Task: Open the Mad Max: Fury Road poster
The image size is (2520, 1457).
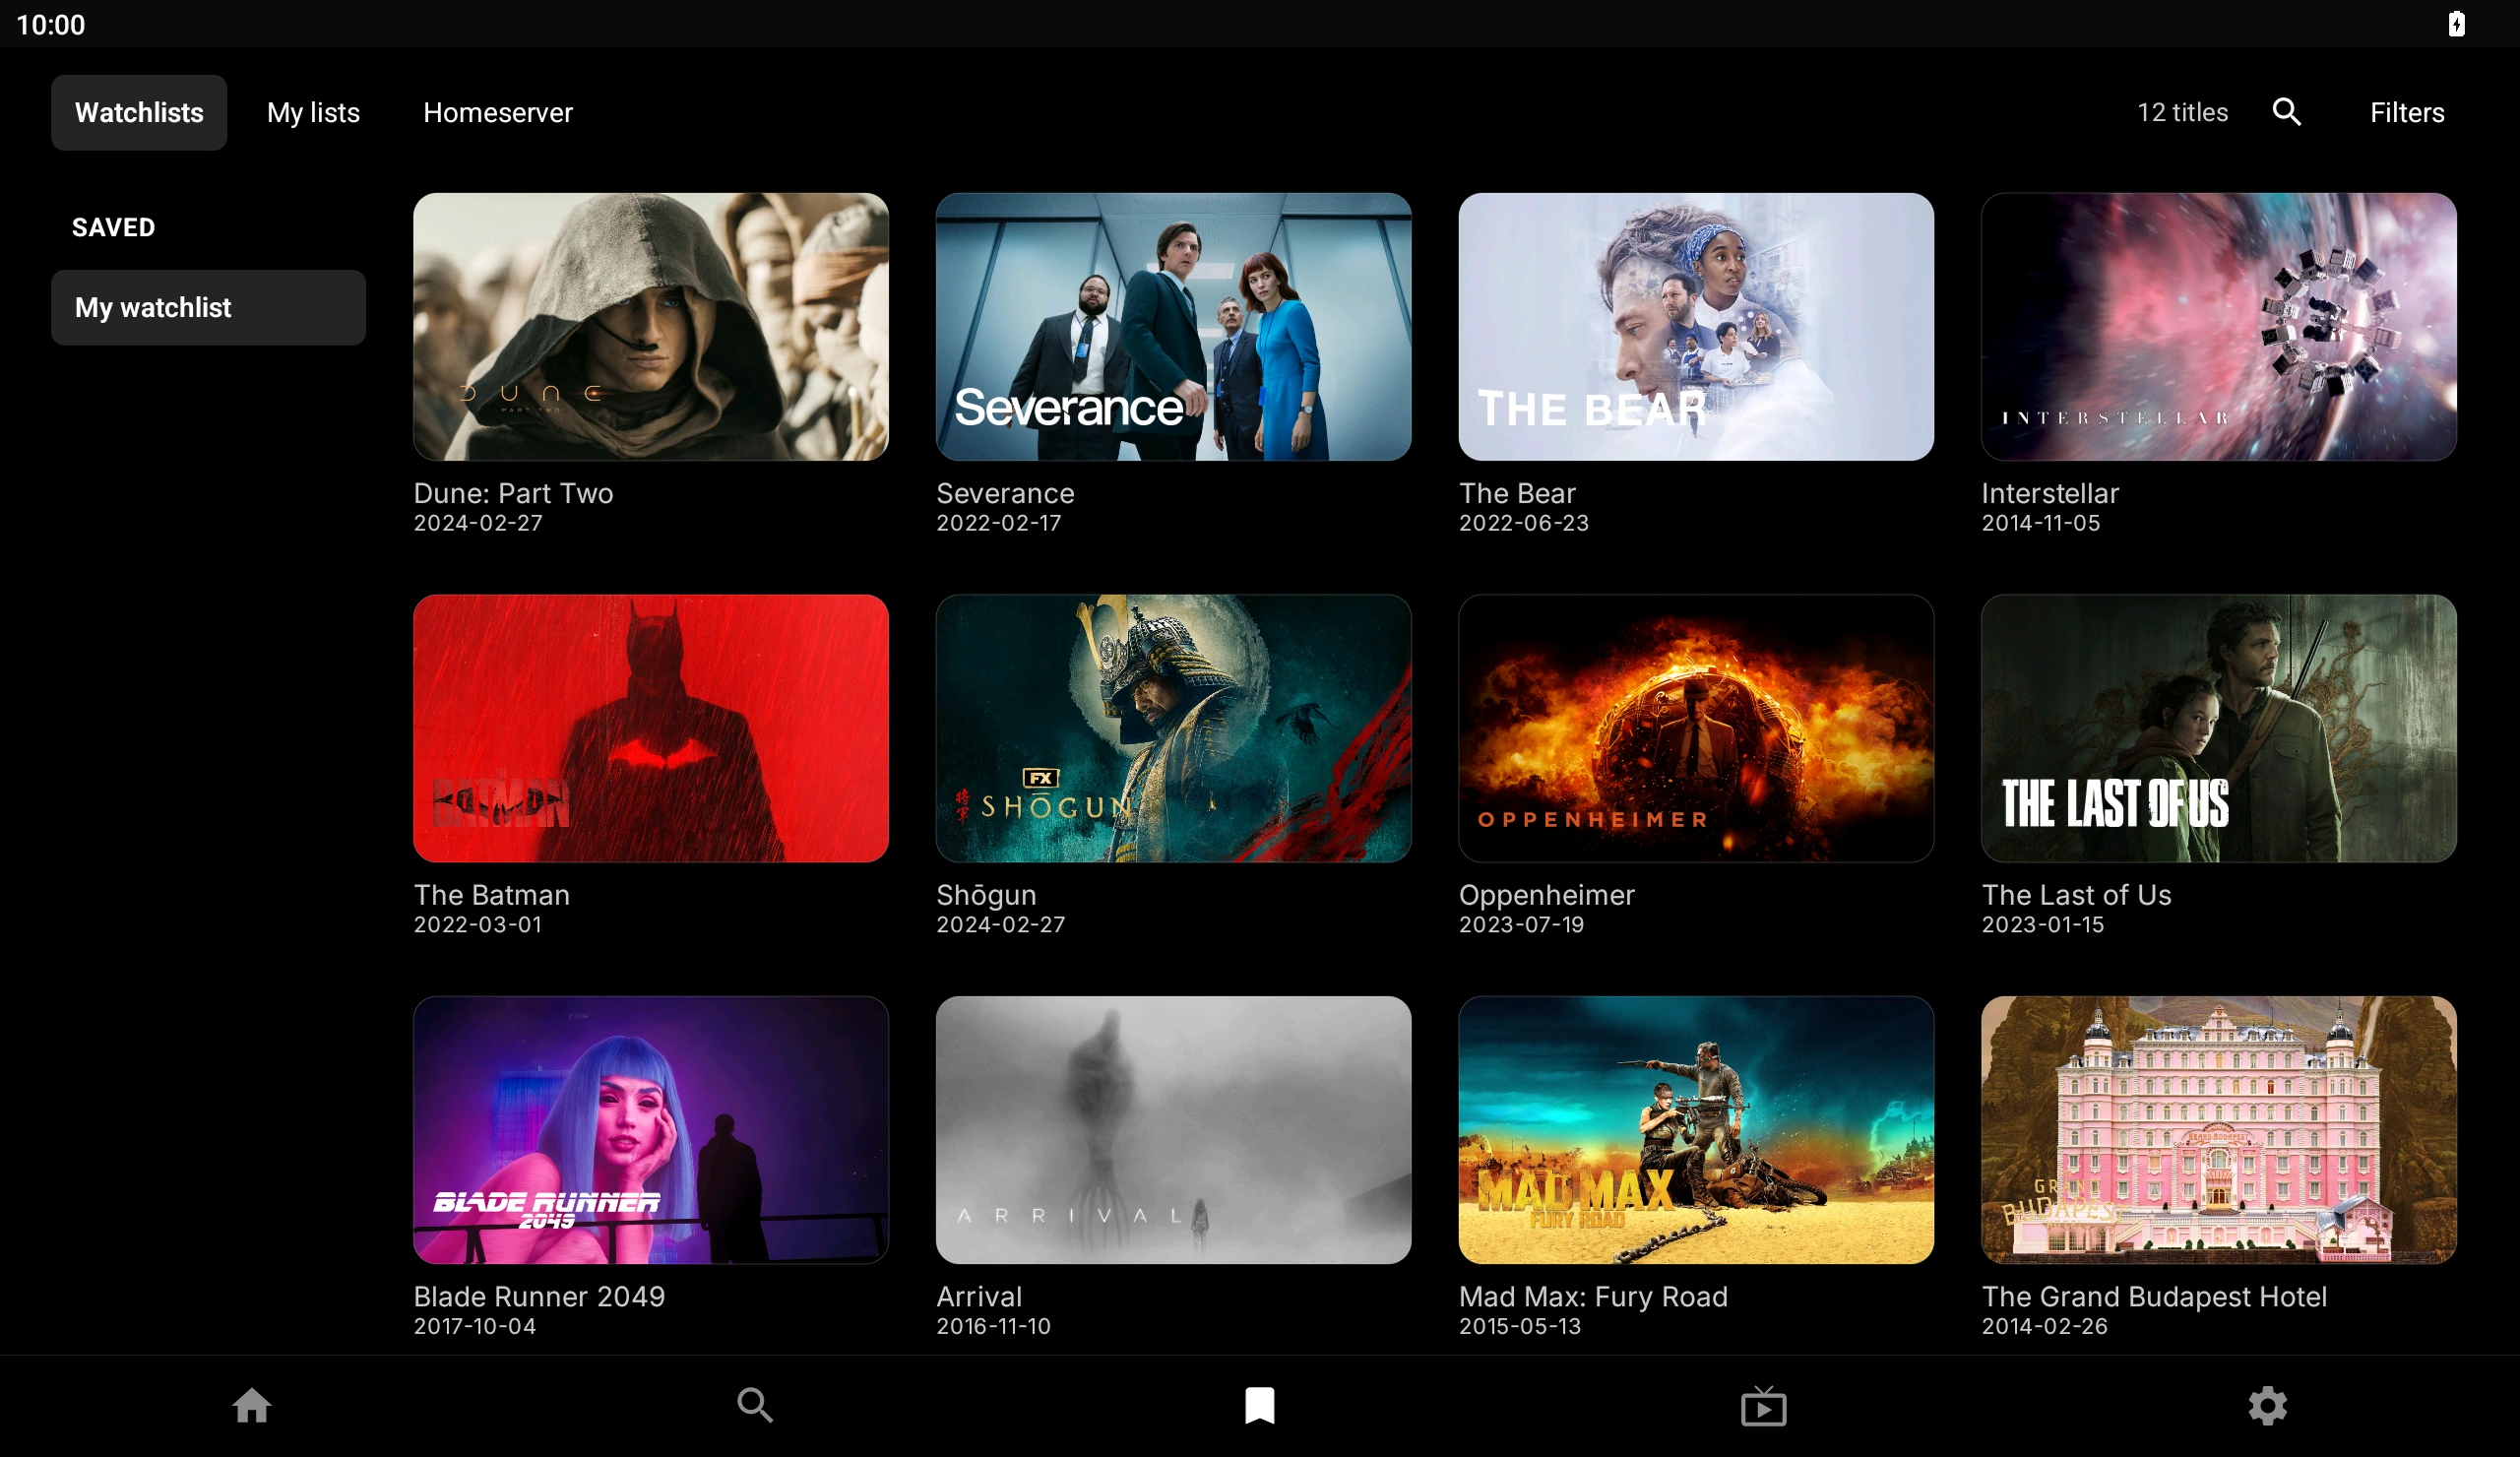Action: coord(1696,1130)
